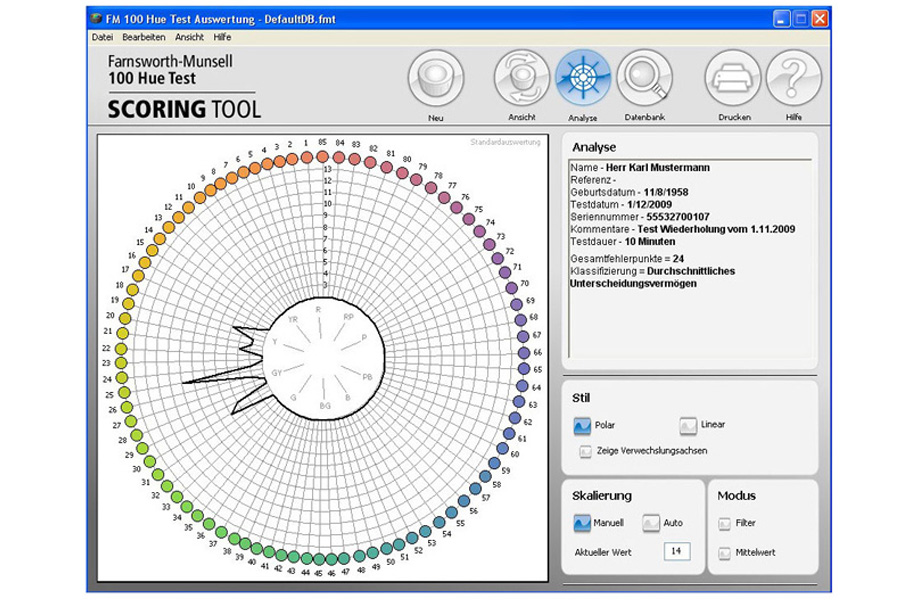Open the Ansicht view icon
This screenshot has width=920, height=600.
[522, 79]
